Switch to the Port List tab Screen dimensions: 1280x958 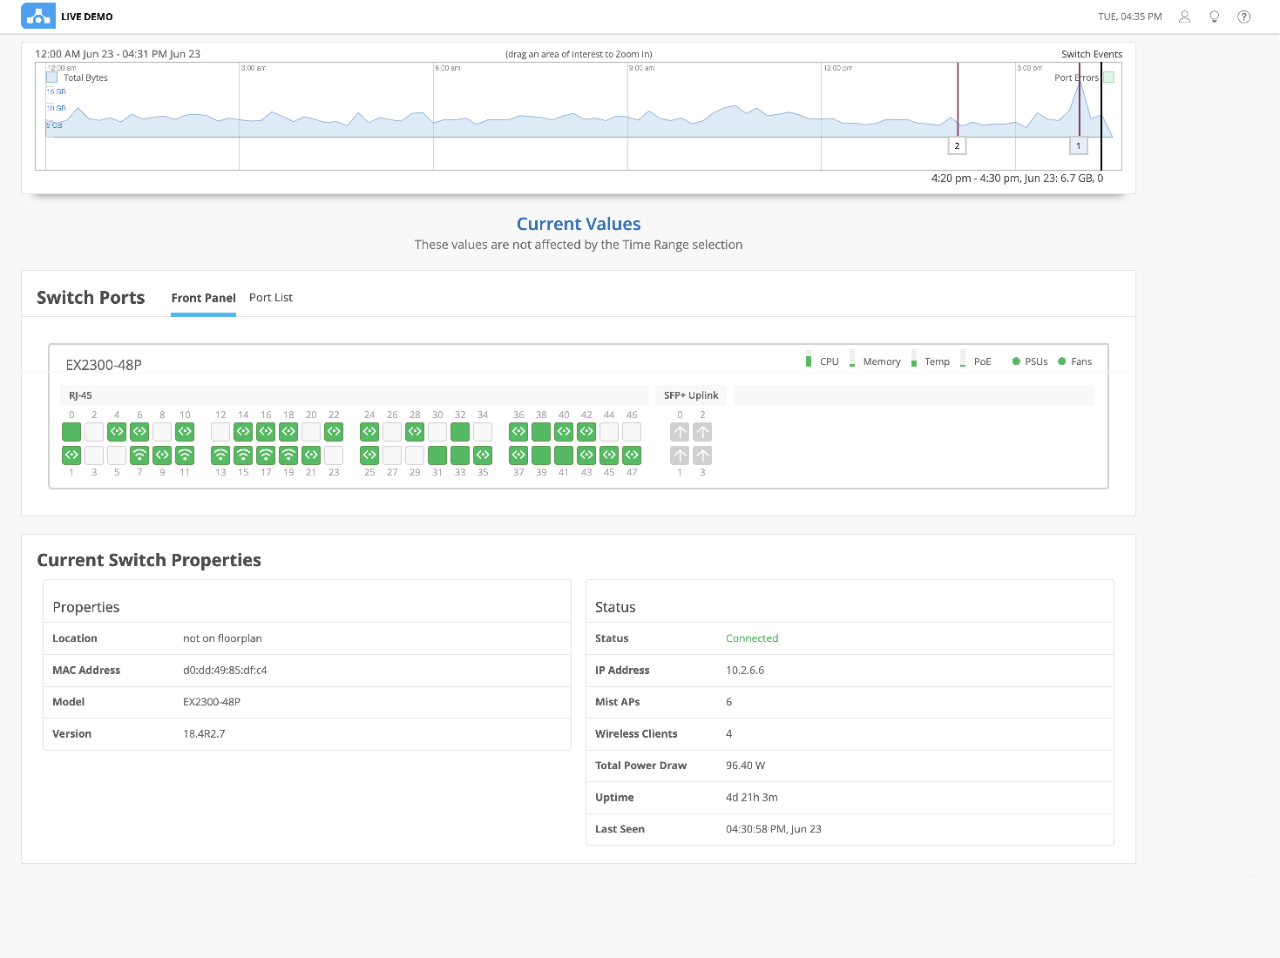tap(271, 298)
